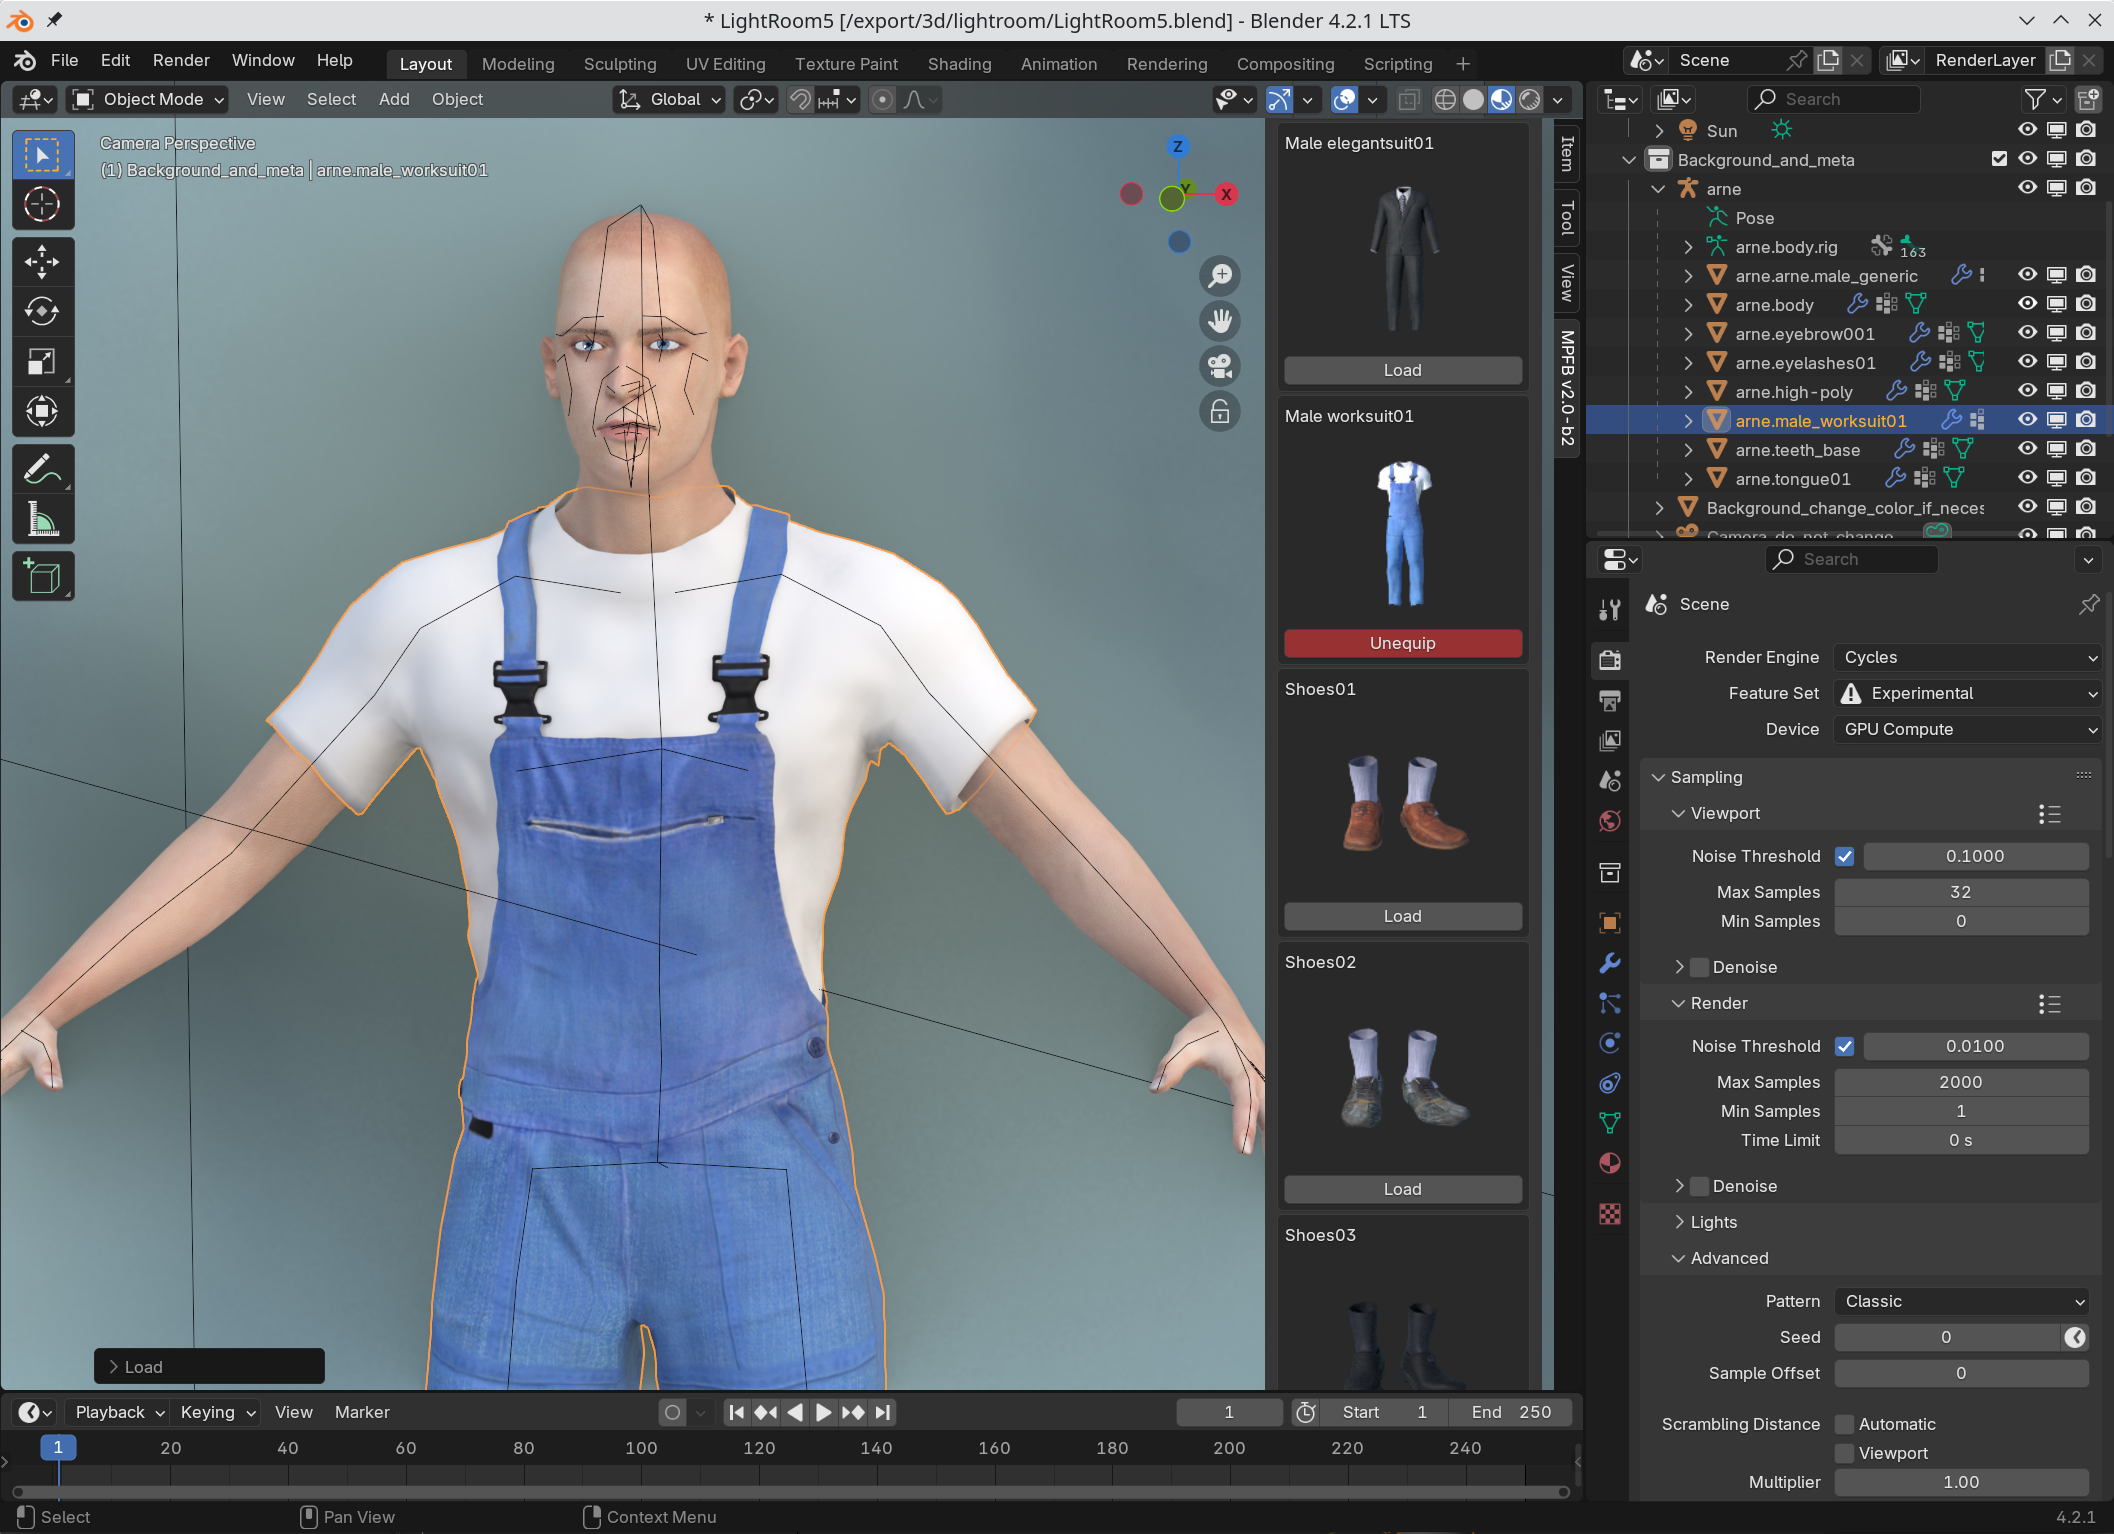Open the Modifiers wrench properties icon
This screenshot has width=2114, height=1534.
1610,963
